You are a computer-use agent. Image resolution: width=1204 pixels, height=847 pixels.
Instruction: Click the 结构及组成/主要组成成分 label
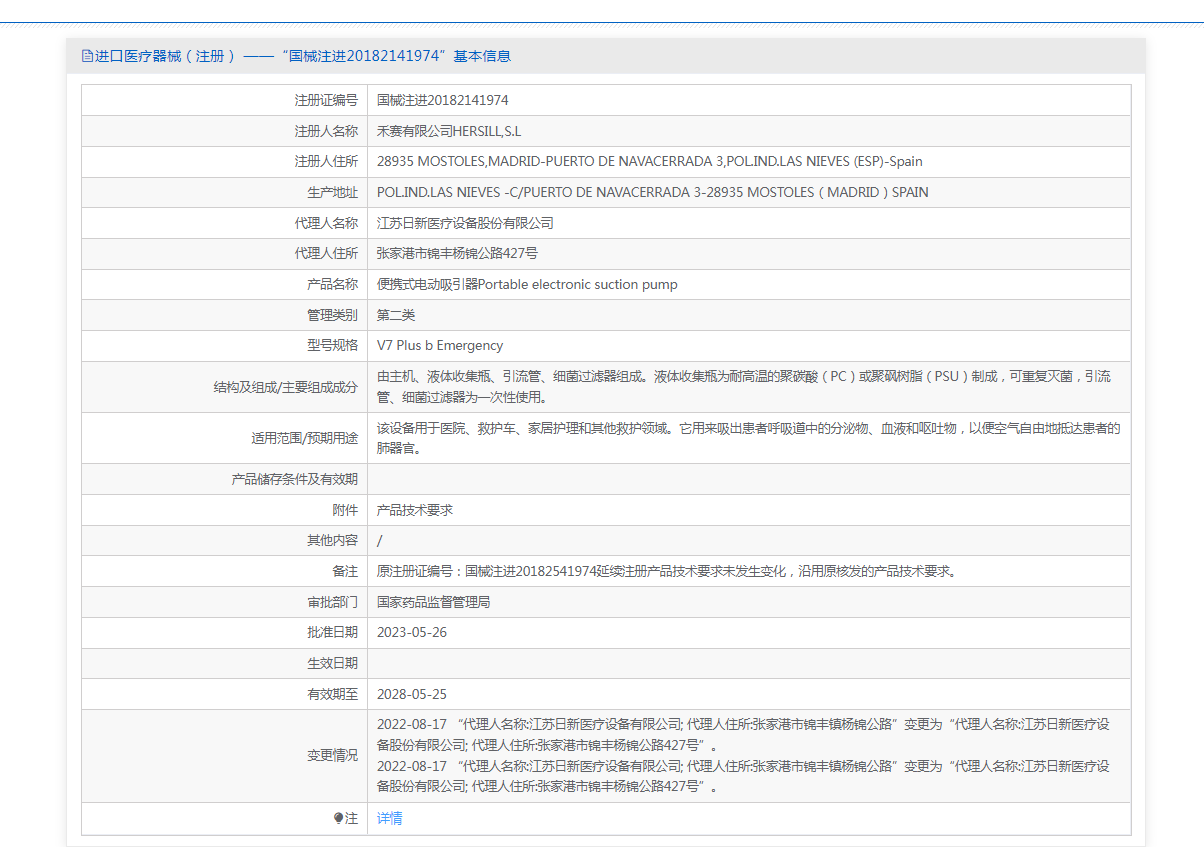(x=286, y=387)
